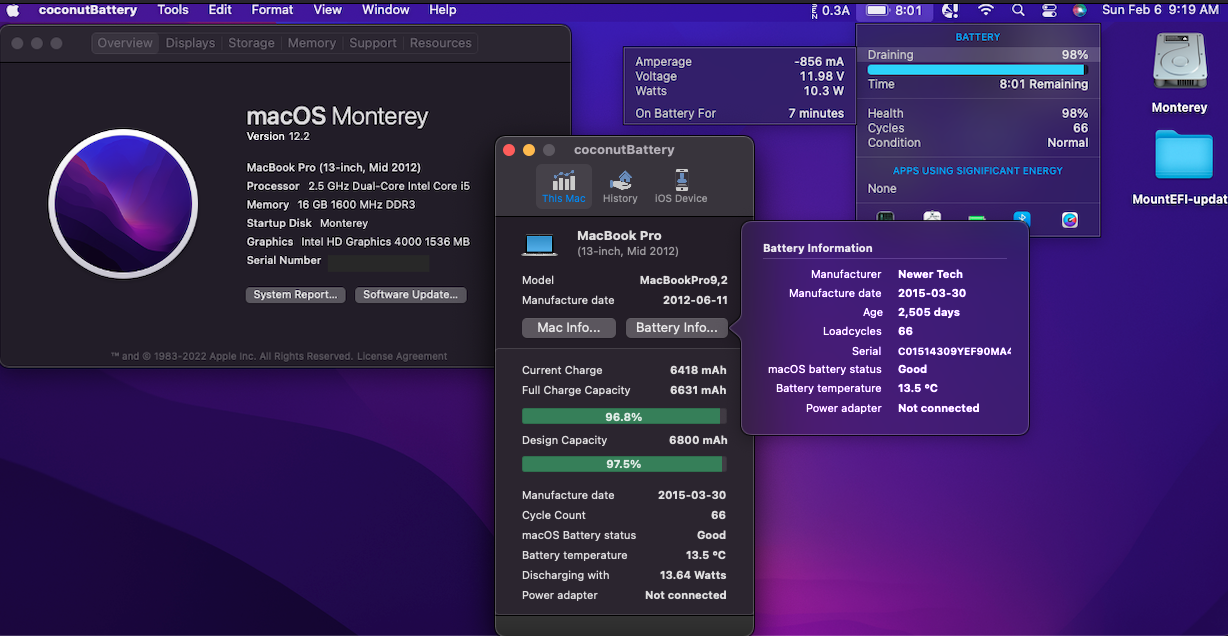Click the Newer Tech manufacturer value
Screen dimensions: 1228x636
point(930,274)
